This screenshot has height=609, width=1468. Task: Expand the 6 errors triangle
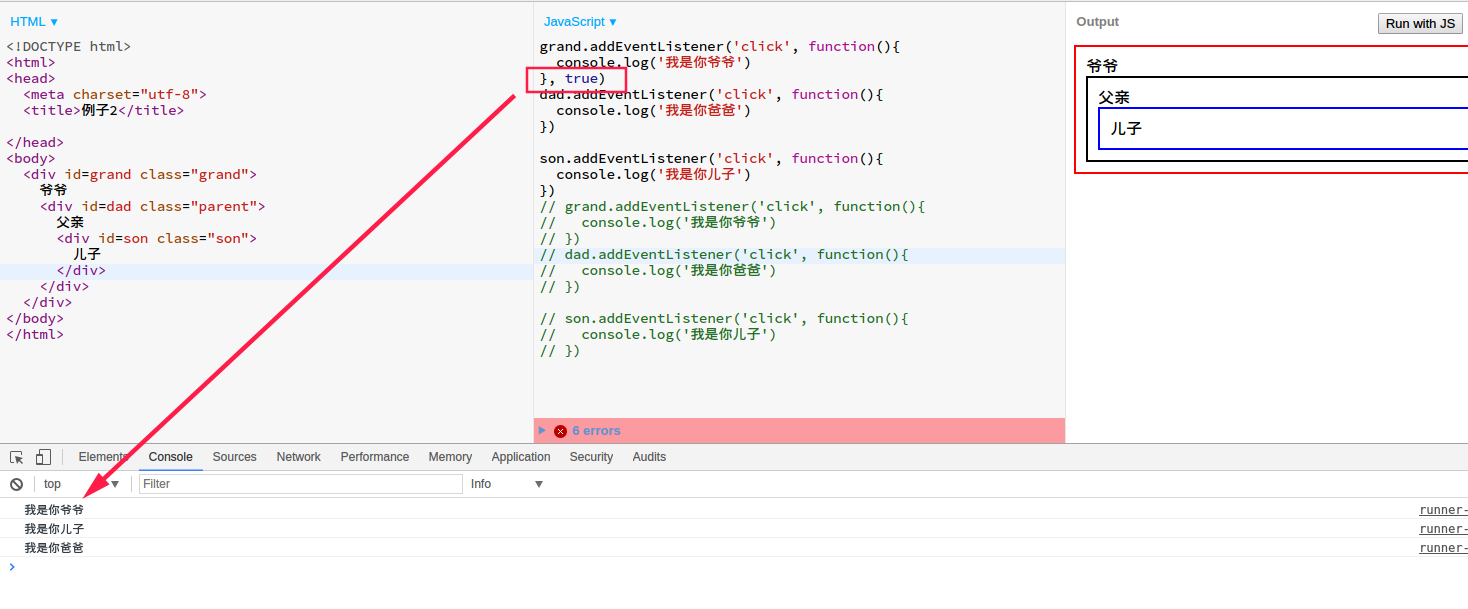point(543,431)
